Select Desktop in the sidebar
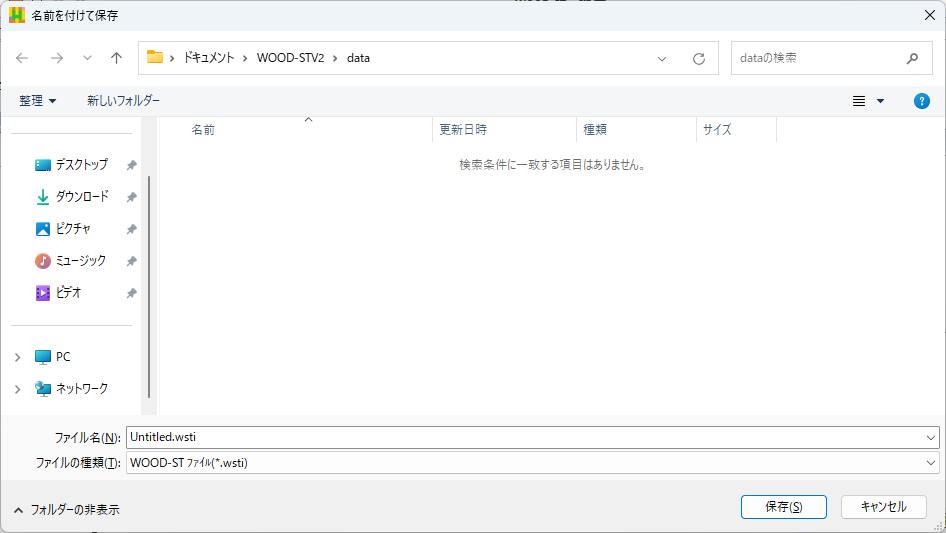946x533 pixels. tap(81, 165)
